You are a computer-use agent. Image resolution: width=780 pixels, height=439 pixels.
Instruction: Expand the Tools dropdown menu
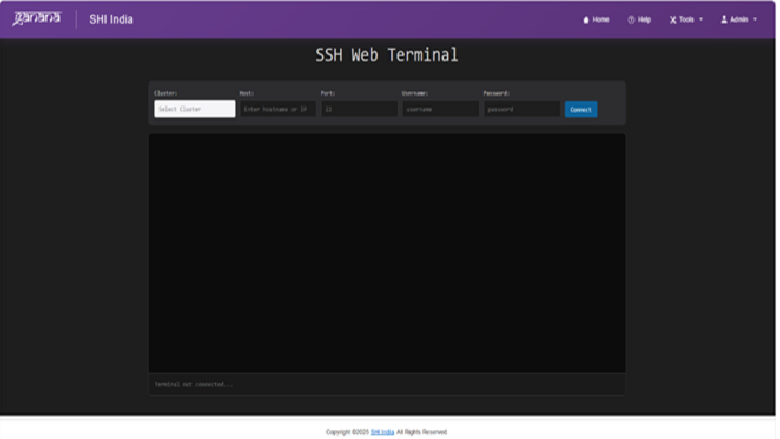[x=686, y=20]
